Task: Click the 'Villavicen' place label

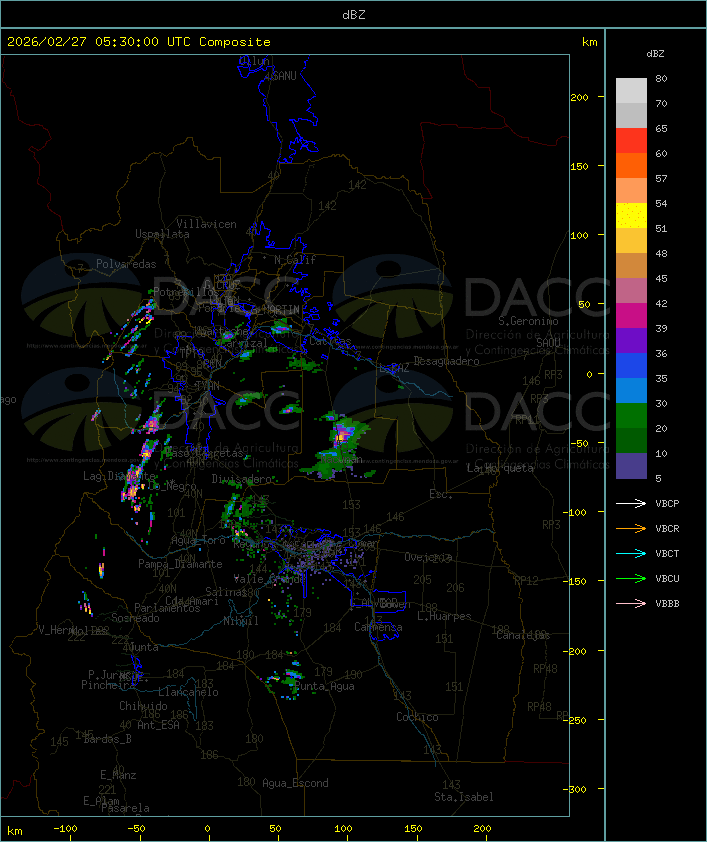Action: point(207,224)
